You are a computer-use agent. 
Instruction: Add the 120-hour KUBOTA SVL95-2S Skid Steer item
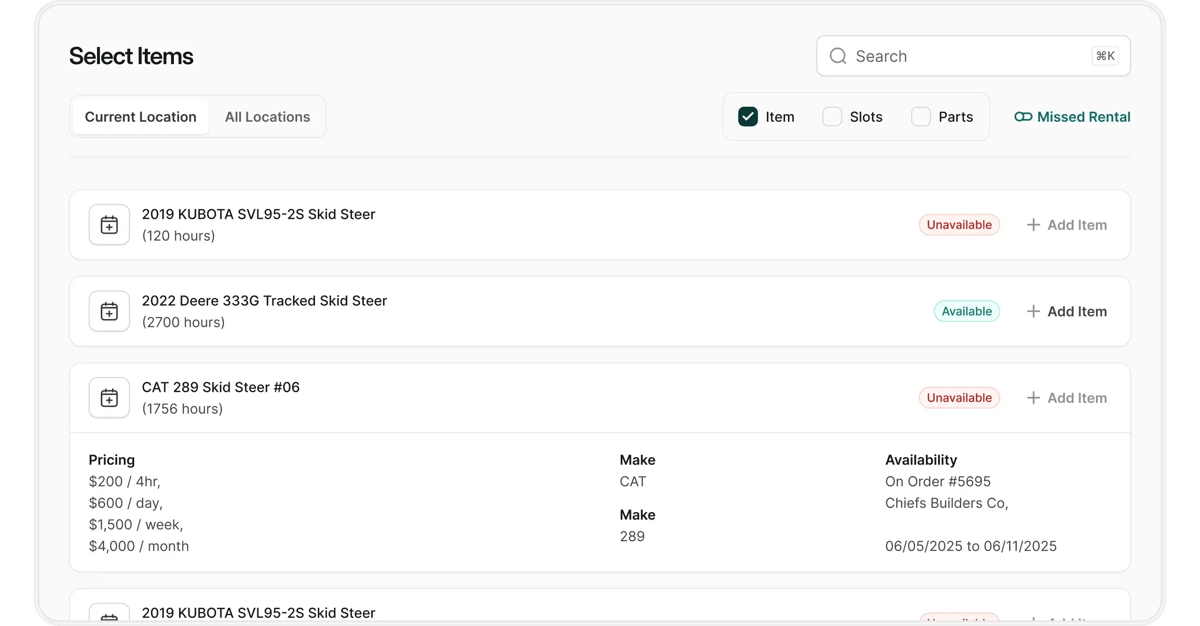tap(1066, 225)
